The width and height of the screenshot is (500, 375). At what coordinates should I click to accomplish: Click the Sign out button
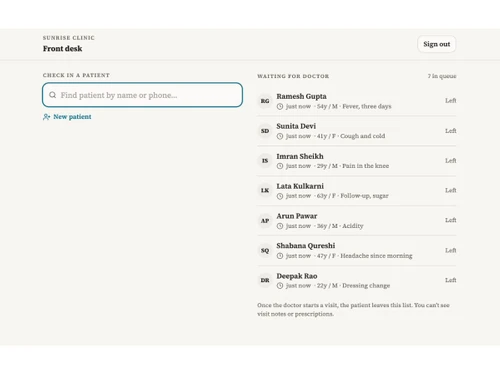coord(437,44)
